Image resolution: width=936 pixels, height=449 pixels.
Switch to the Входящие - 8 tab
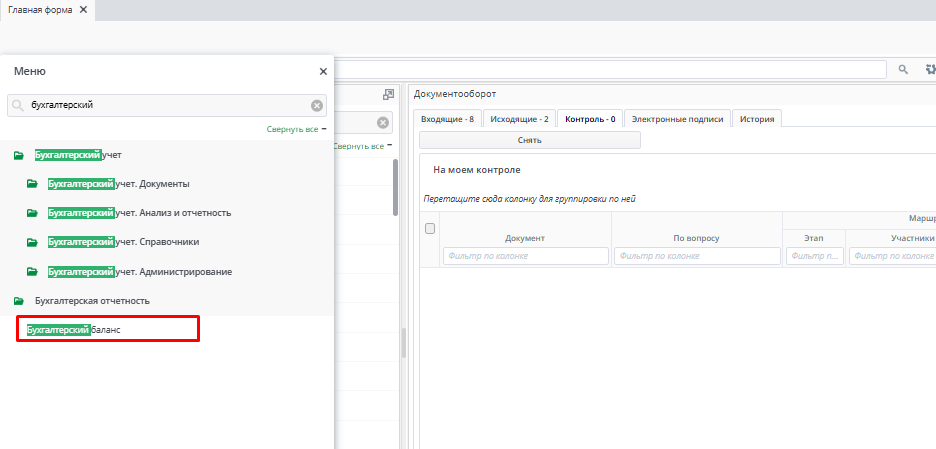pyautogui.click(x=447, y=119)
